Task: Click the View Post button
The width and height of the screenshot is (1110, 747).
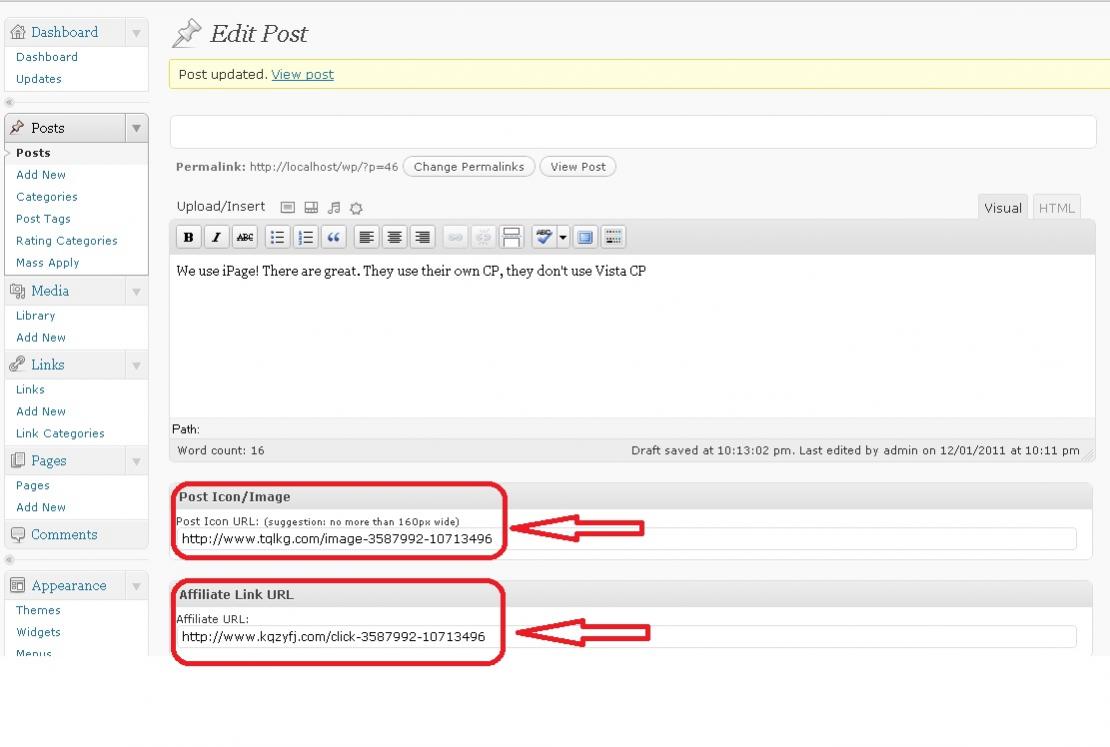Action: [578, 167]
